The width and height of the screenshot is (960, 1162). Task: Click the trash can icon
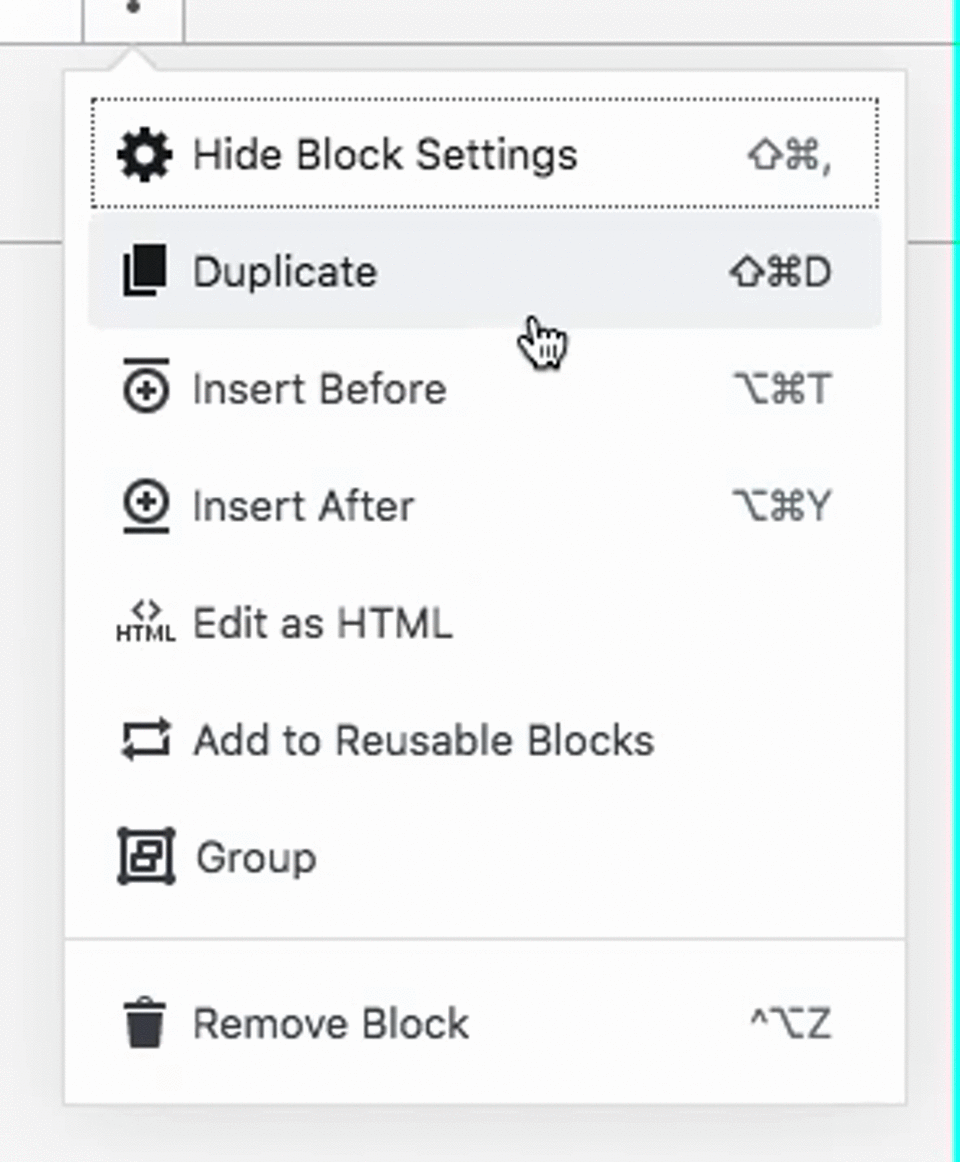tap(145, 1022)
